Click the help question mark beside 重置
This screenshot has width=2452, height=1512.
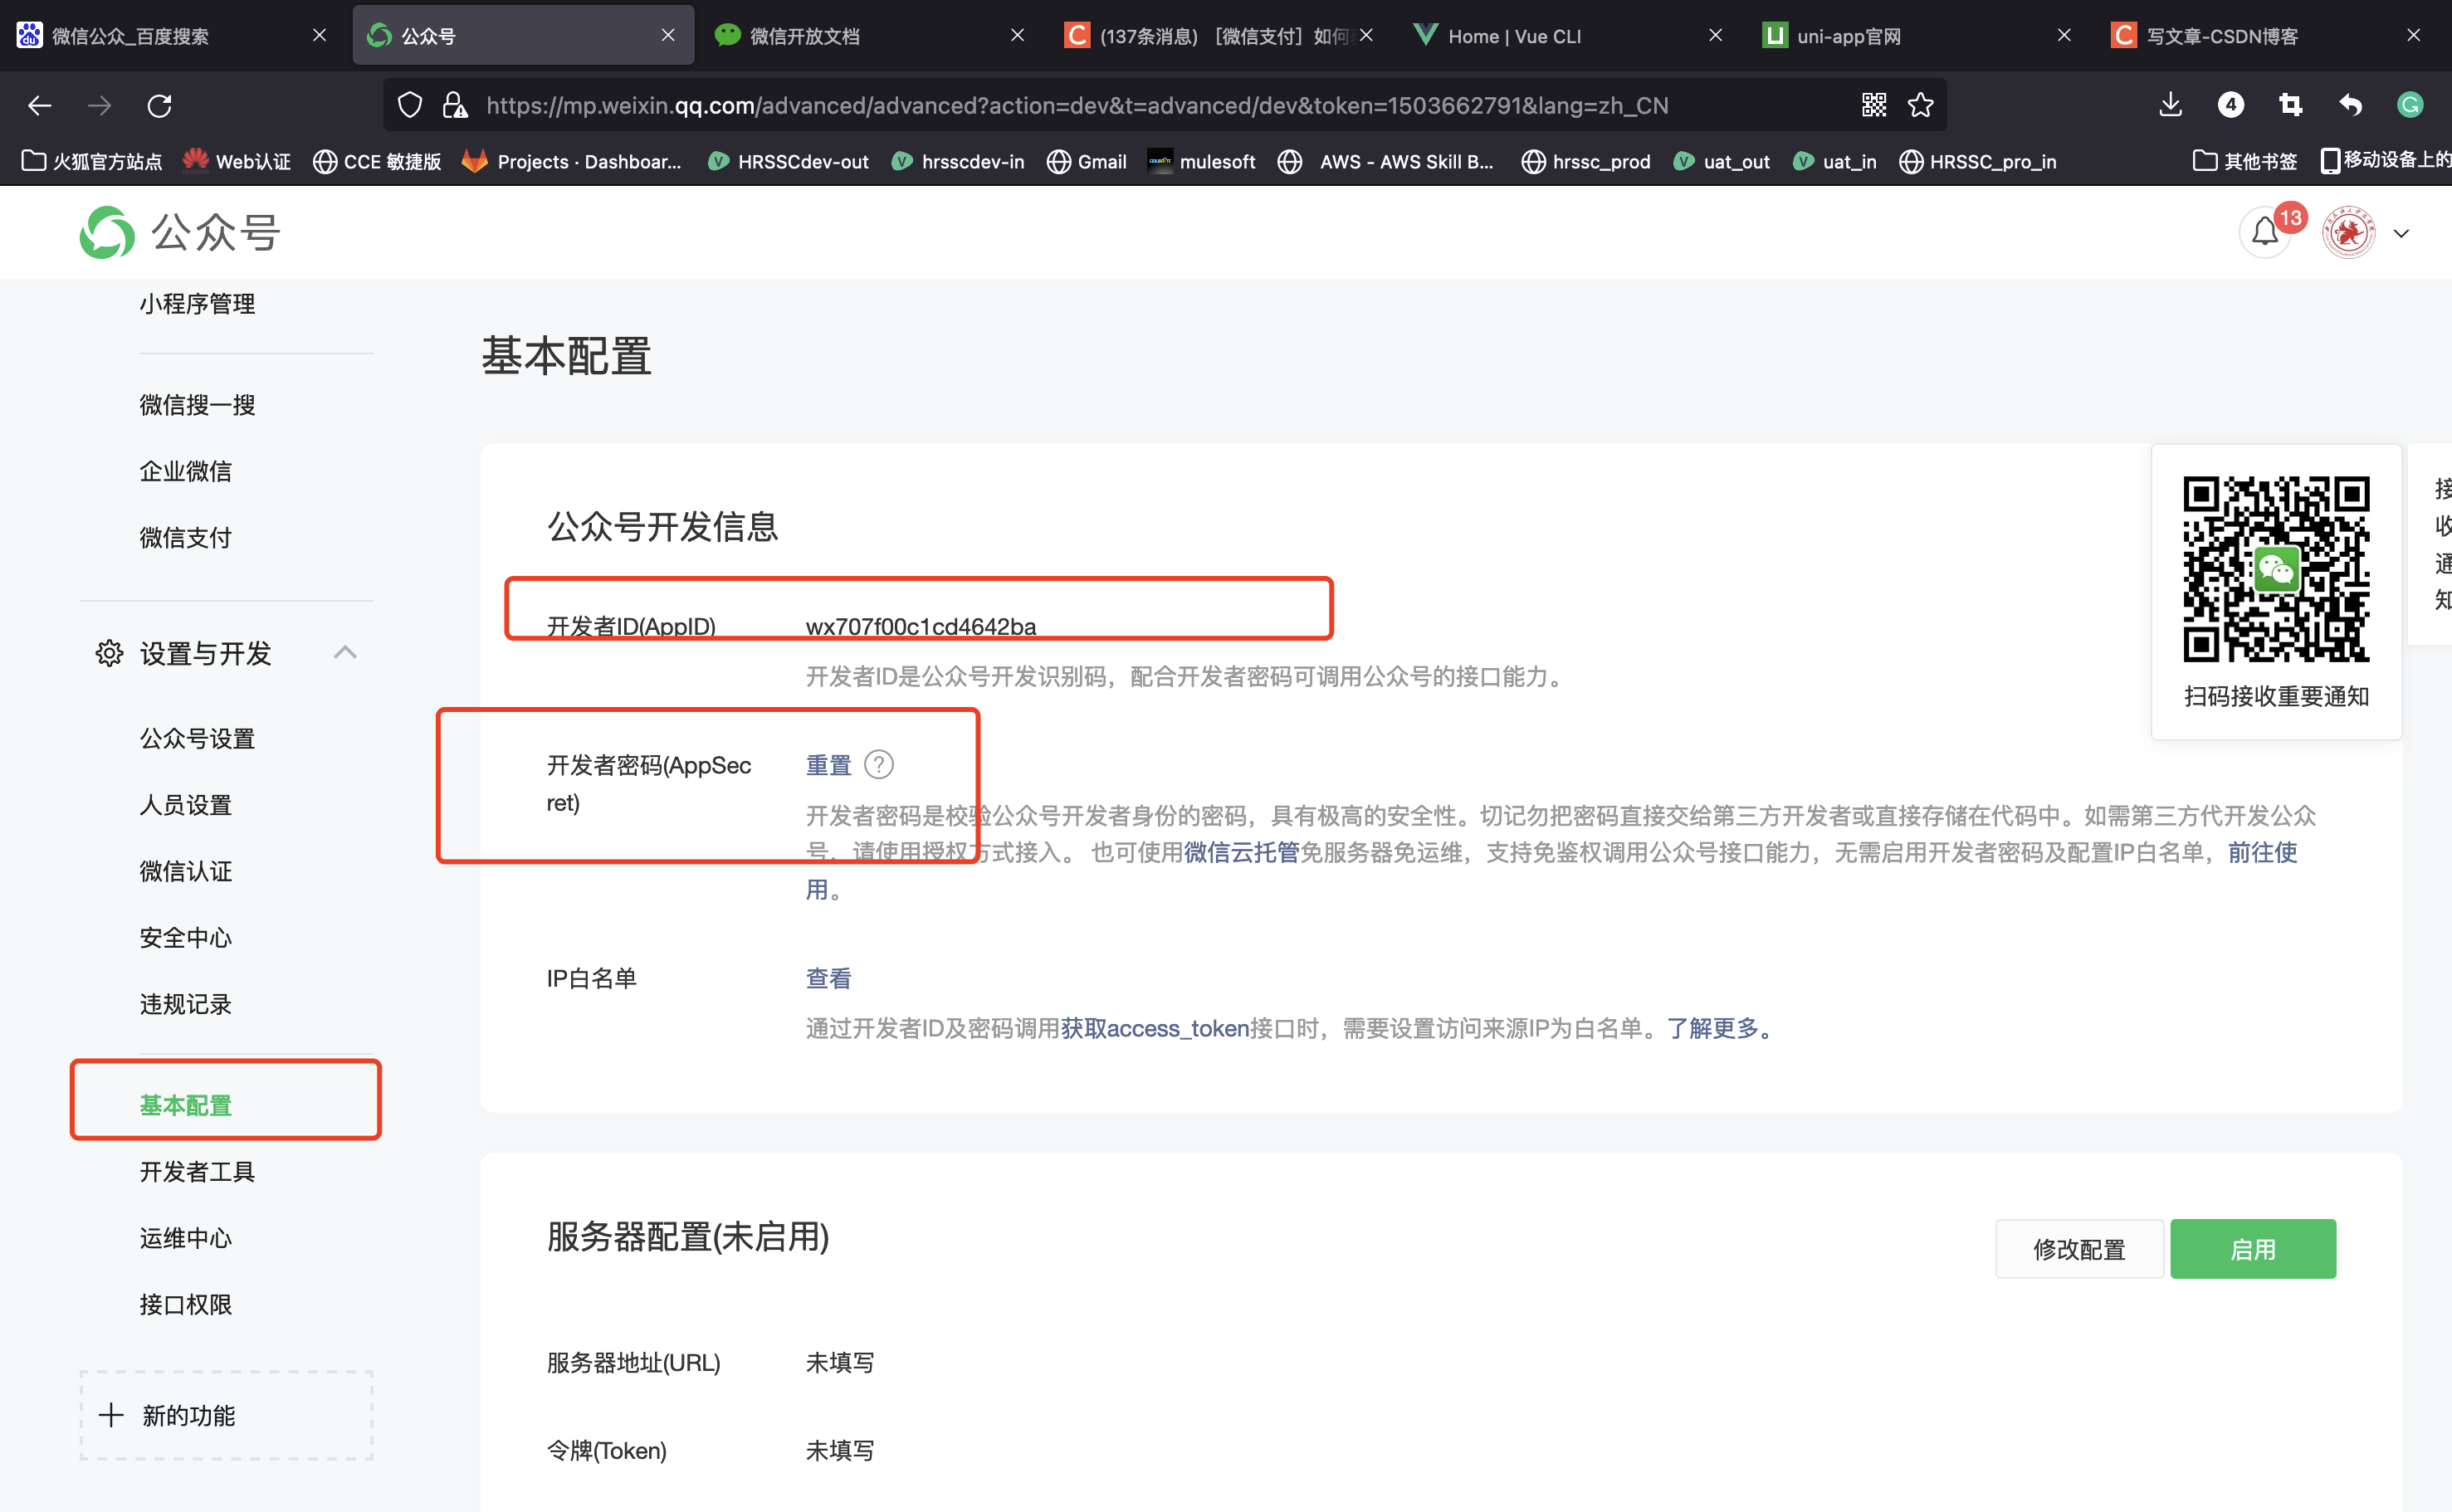[x=878, y=765]
